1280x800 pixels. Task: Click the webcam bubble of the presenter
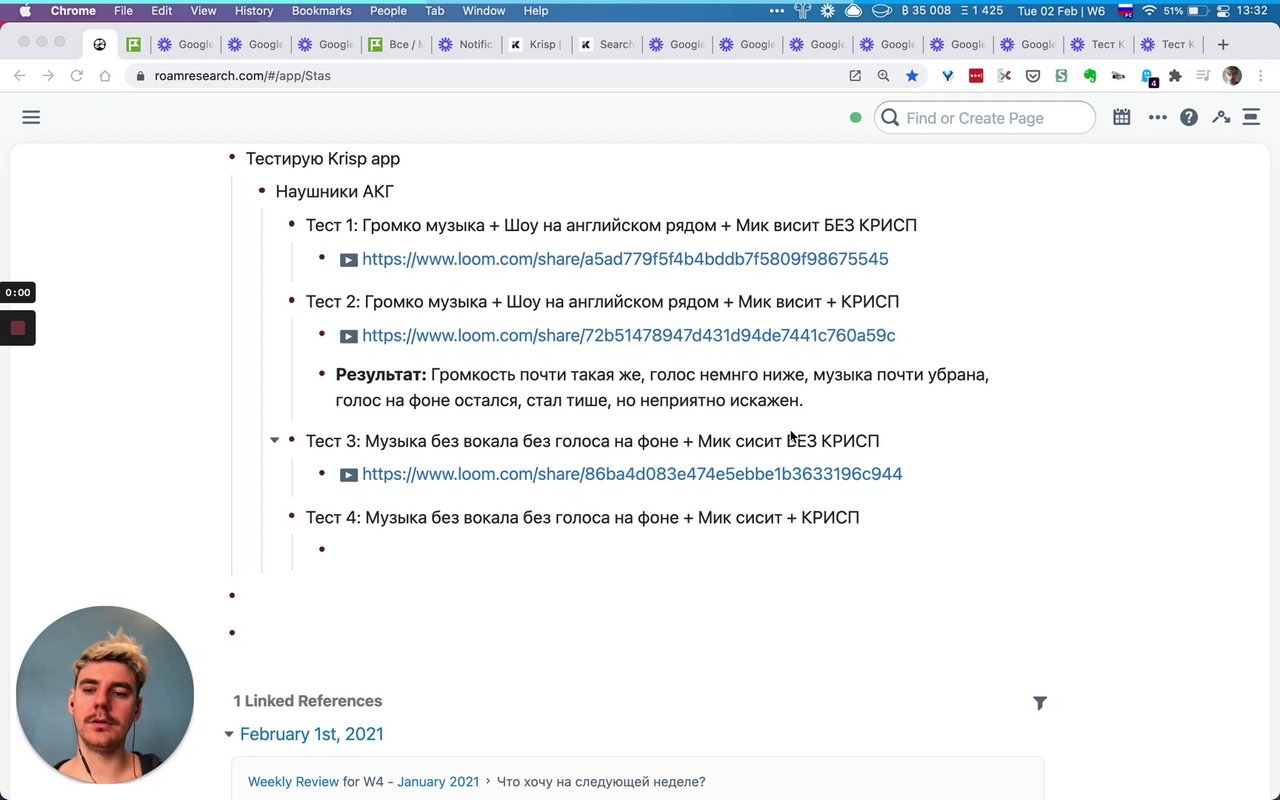105,694
